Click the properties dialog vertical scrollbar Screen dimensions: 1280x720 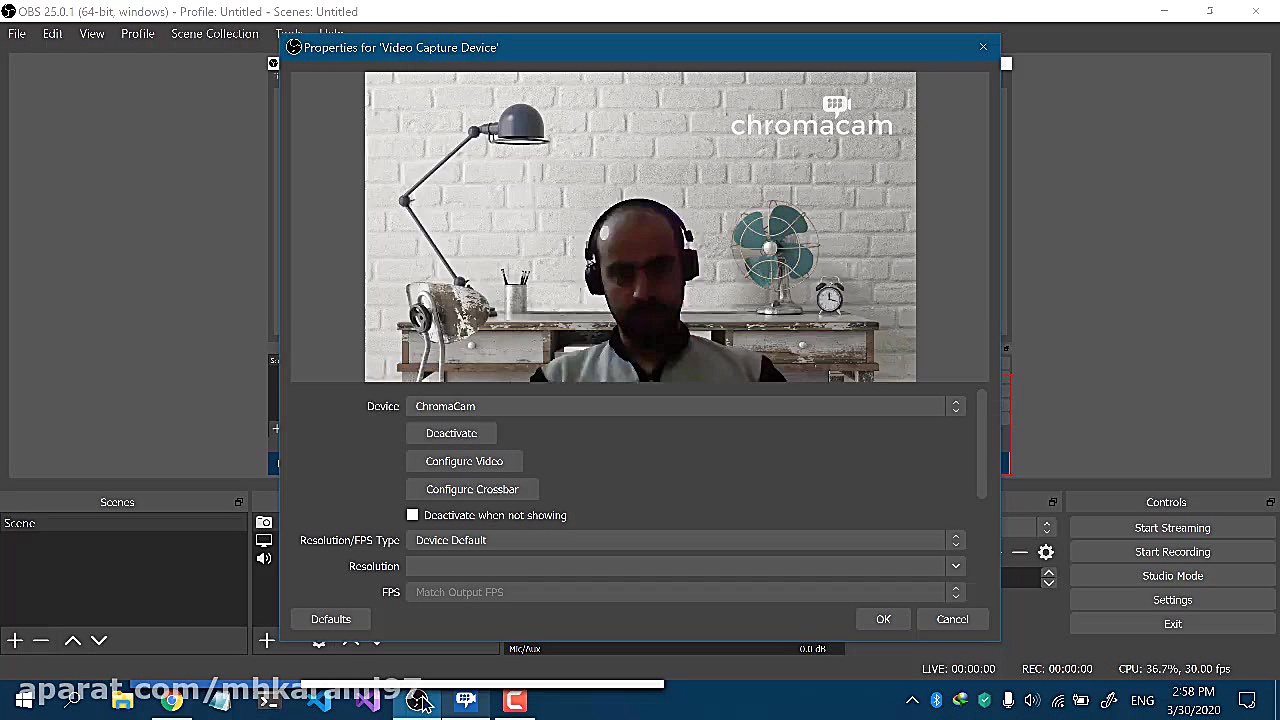(x=982, y=444)
